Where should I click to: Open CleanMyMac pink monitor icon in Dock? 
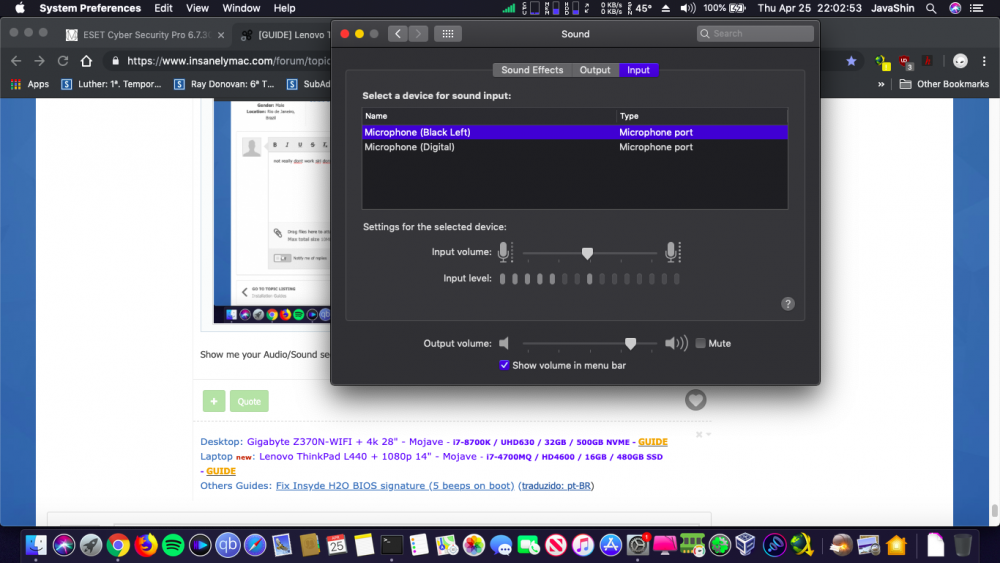[664, 545]
